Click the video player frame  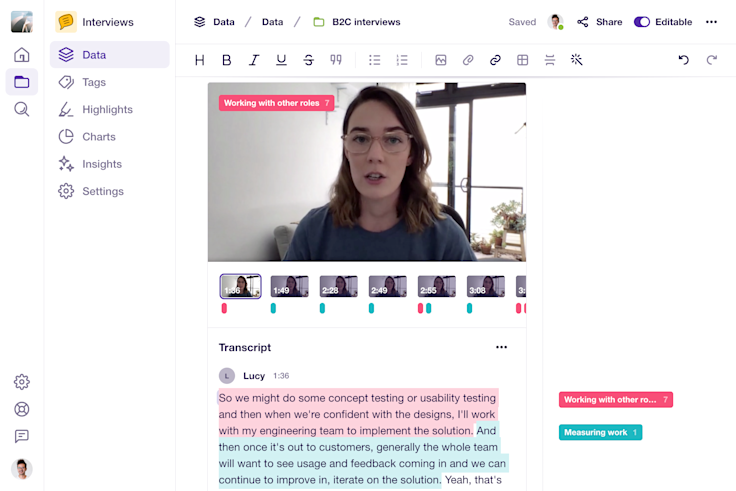click(367, 172)
